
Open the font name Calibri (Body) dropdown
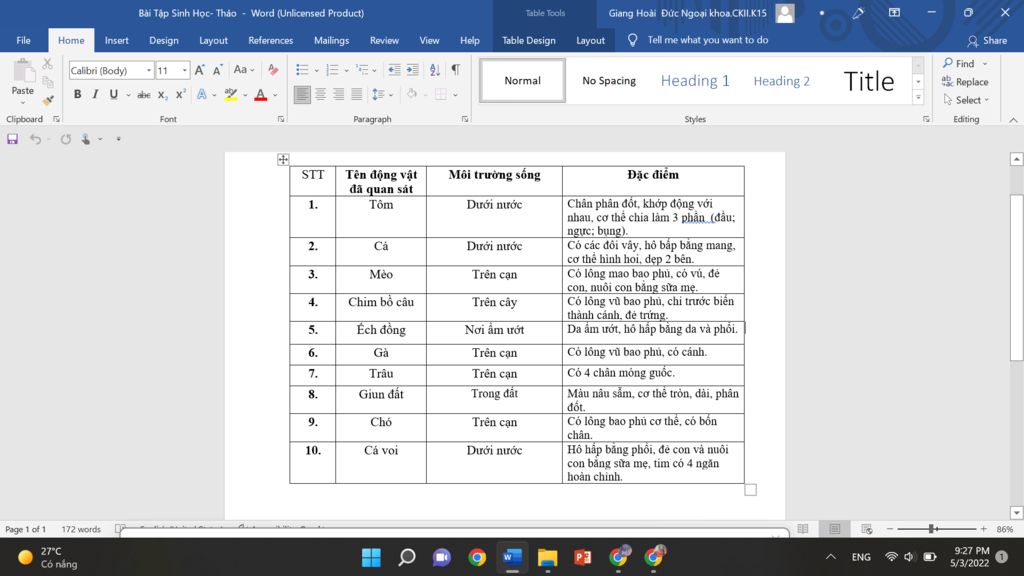pos(149,71)
